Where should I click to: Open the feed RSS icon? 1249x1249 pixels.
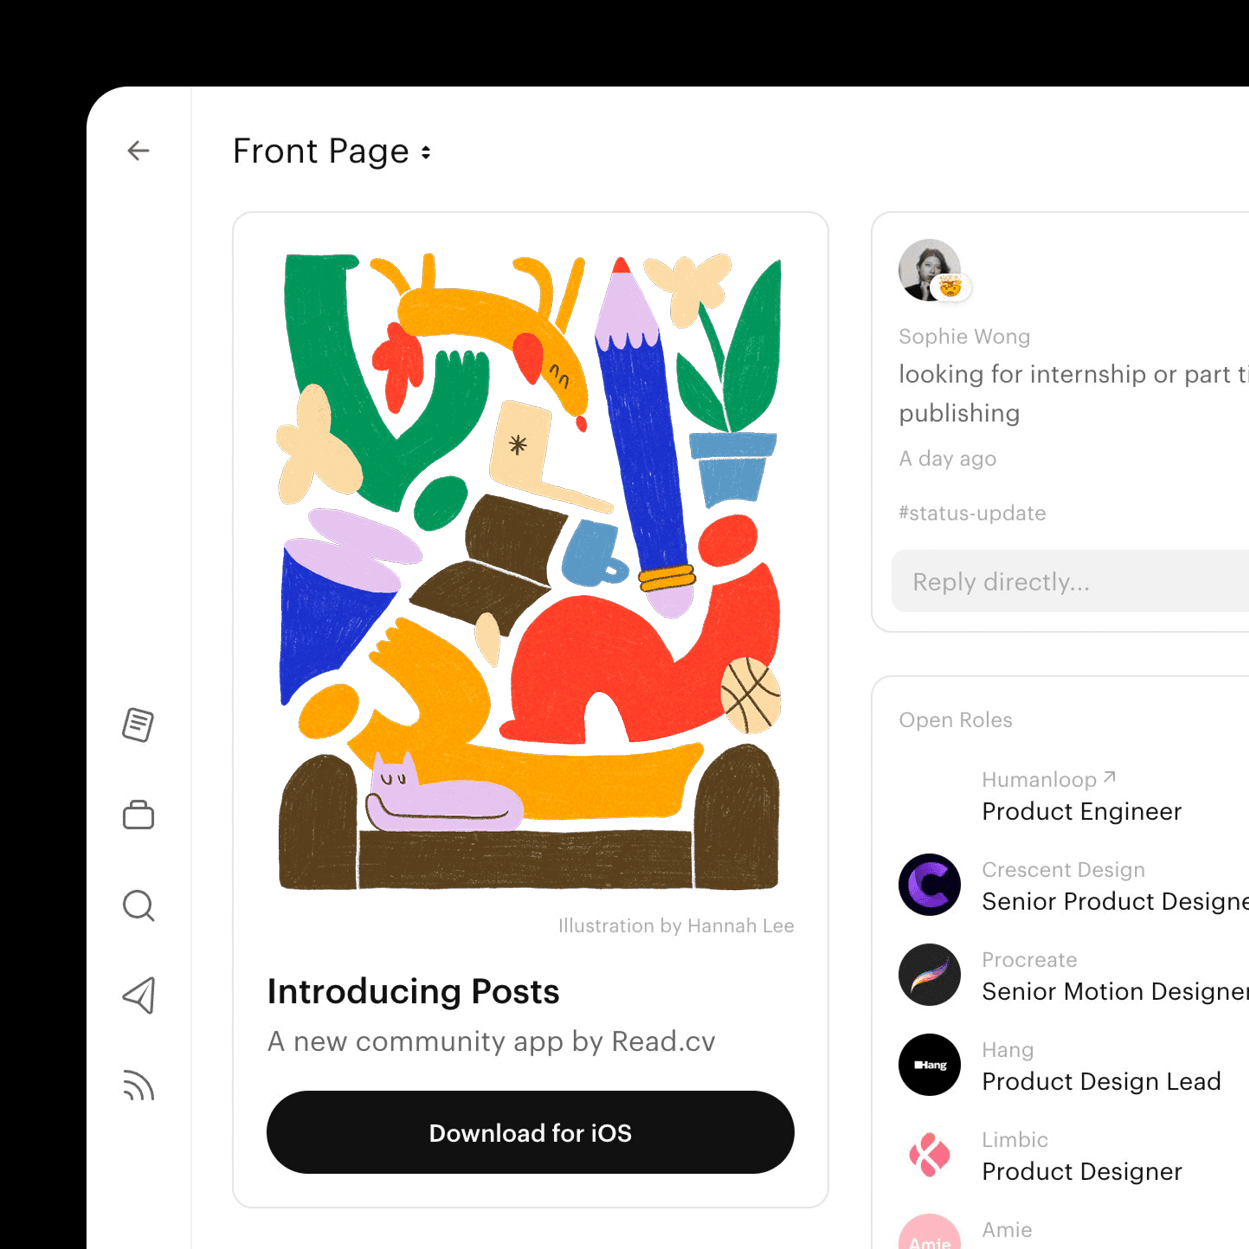138,1086
